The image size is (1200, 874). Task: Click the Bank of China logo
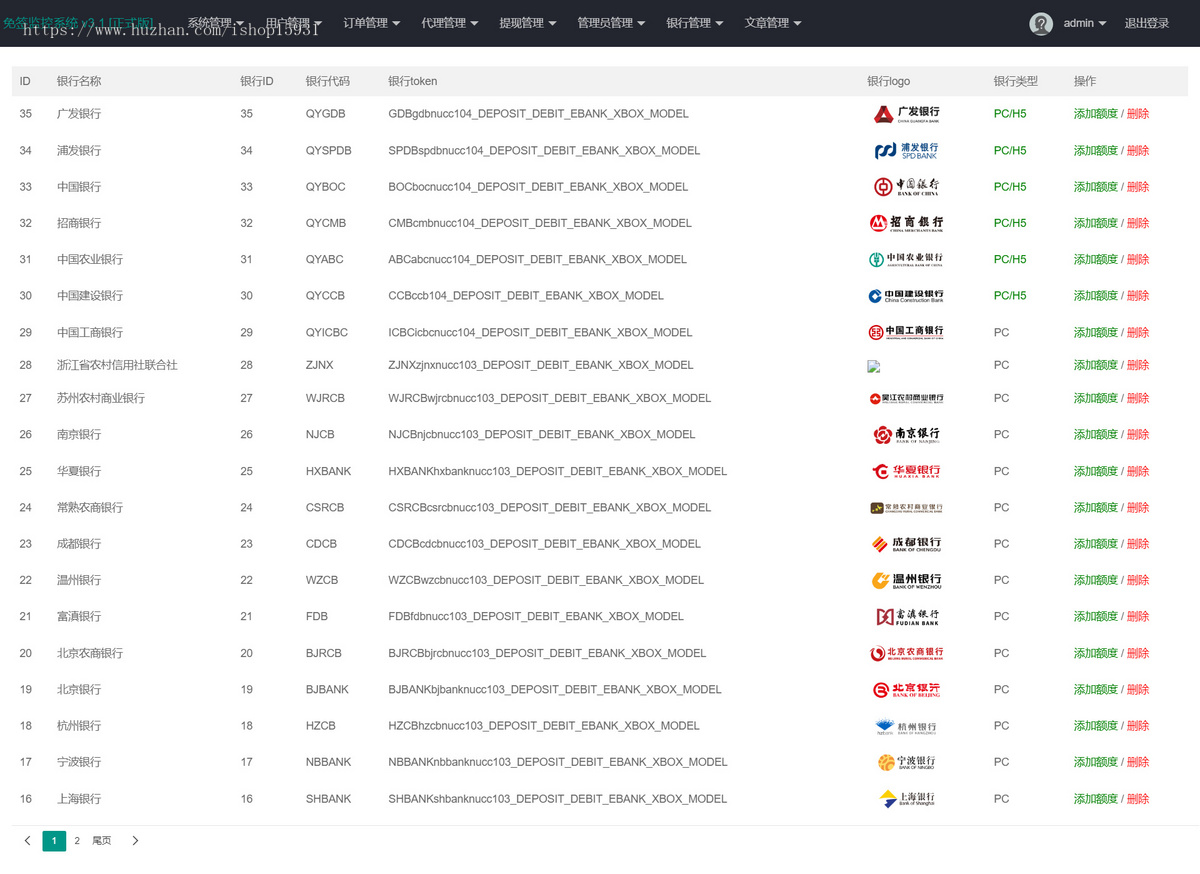coord(906,186)
